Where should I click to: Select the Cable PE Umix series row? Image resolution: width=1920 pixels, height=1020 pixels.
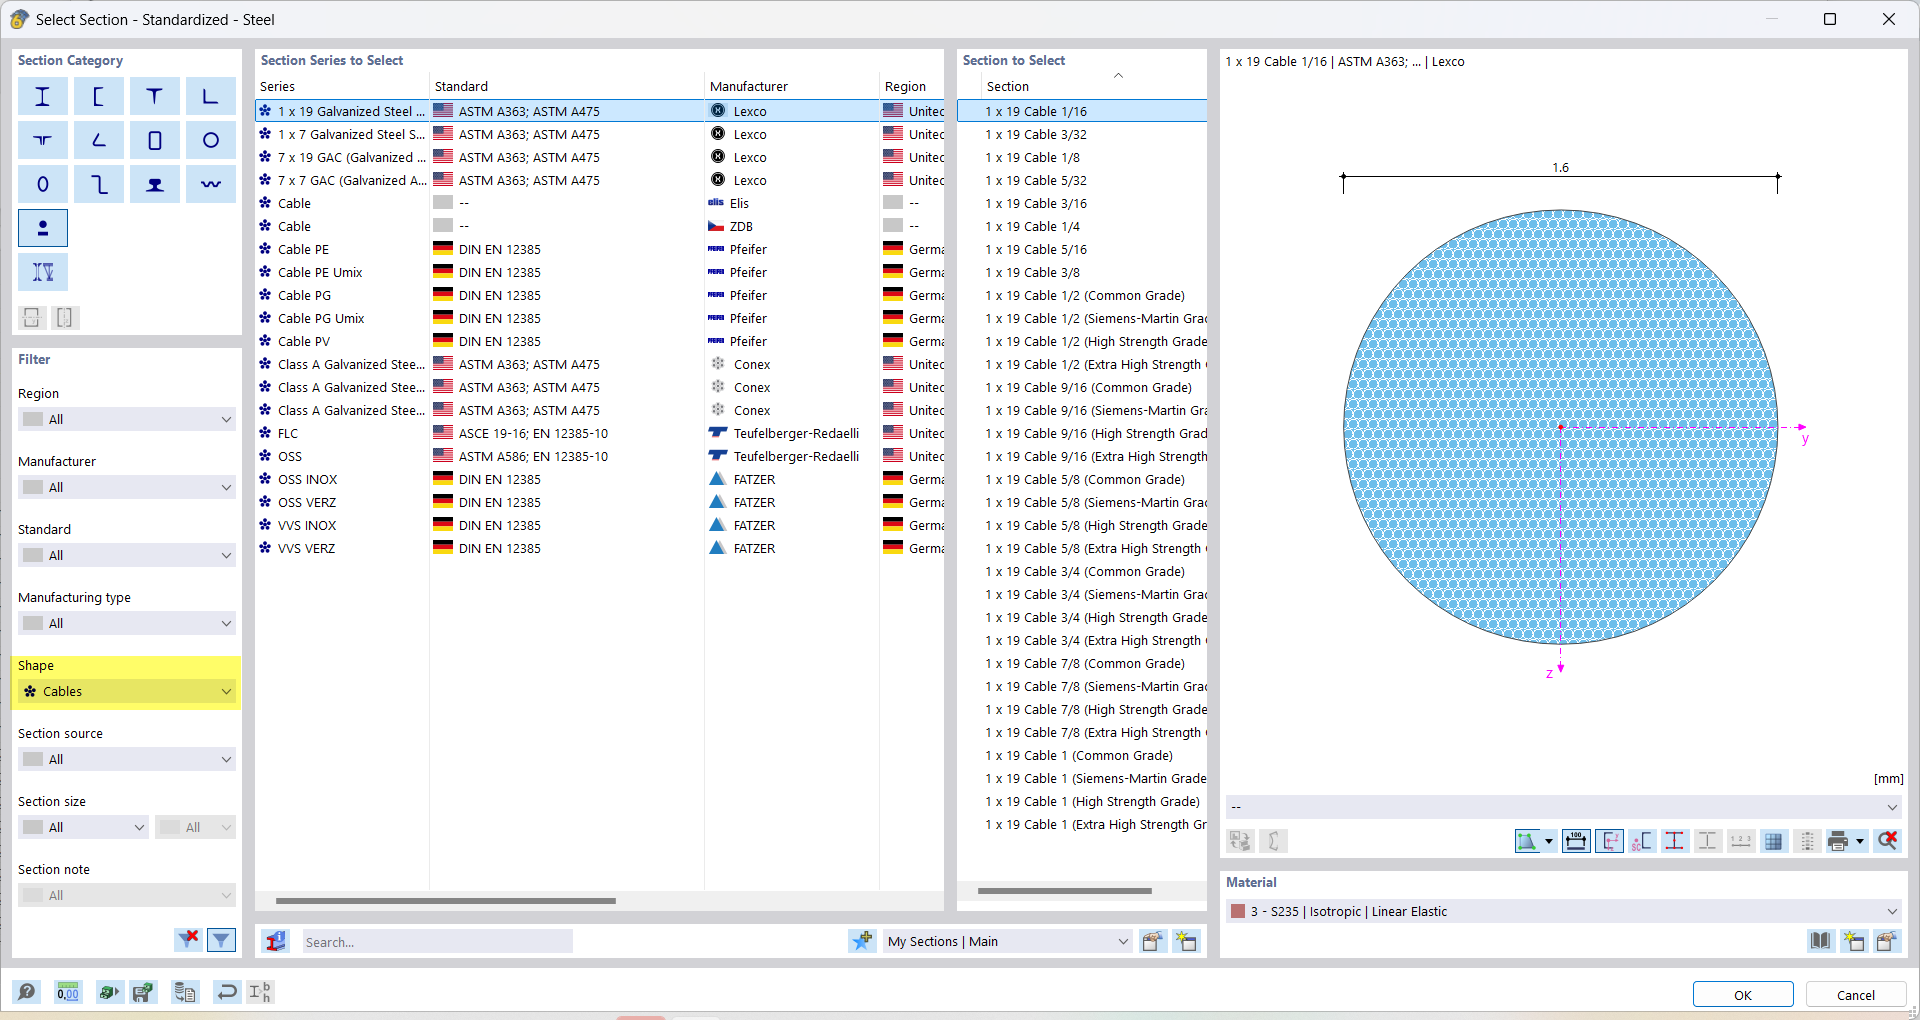[600, 273]
